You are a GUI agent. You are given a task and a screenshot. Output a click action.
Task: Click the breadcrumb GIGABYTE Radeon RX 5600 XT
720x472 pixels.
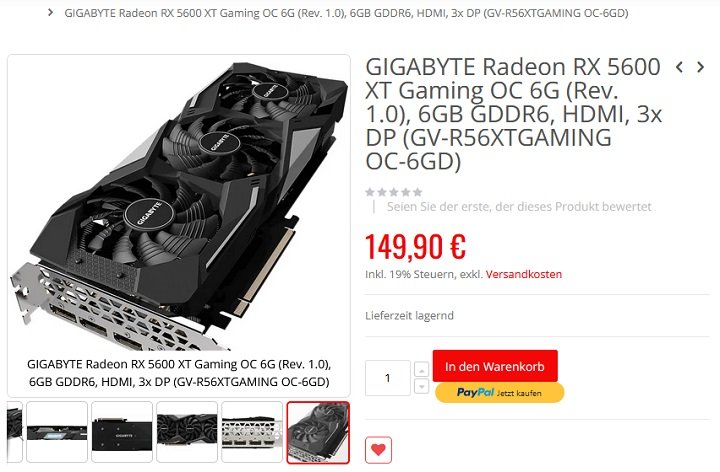point(346,13)
